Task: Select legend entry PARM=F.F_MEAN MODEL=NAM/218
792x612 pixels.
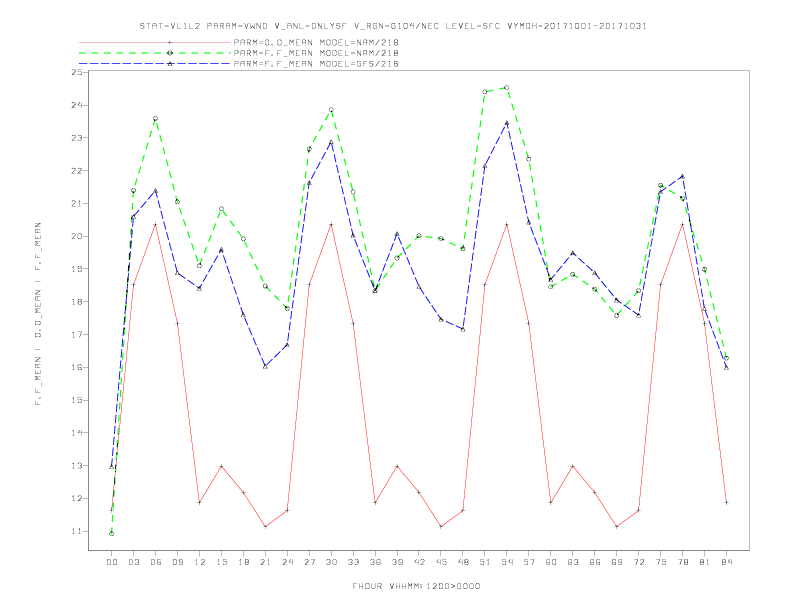Action: click(x=316, y=53)
